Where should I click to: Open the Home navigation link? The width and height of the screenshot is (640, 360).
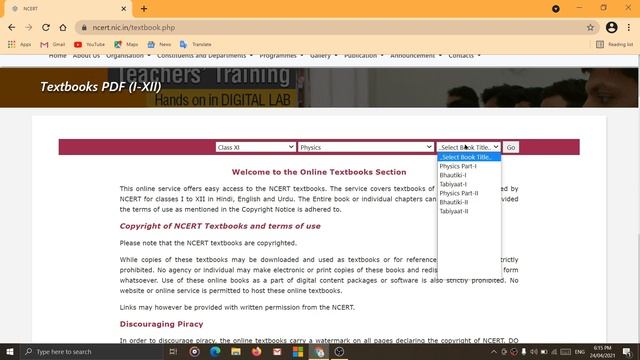(58, 56)
